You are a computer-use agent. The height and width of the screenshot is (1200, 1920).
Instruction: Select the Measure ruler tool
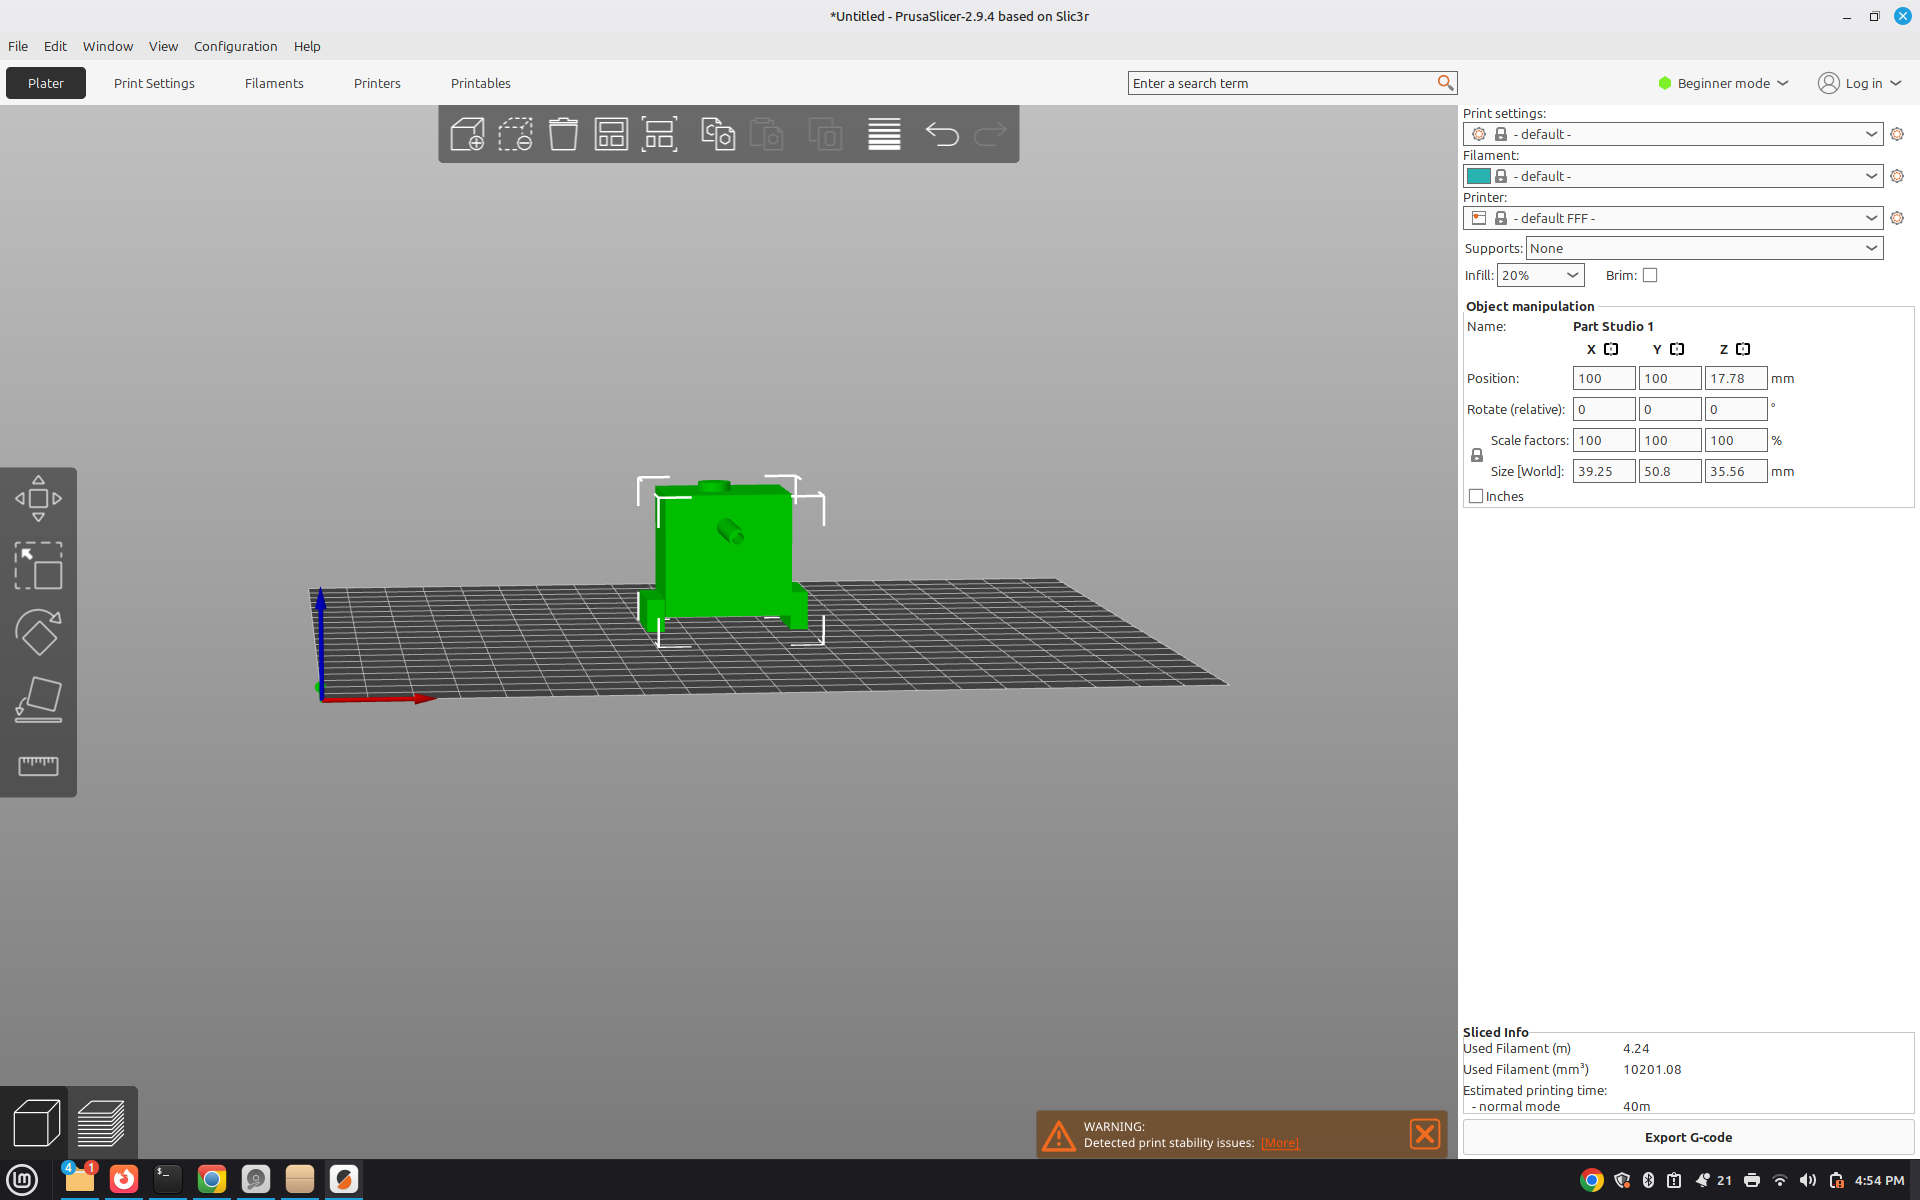pos(38,766)
